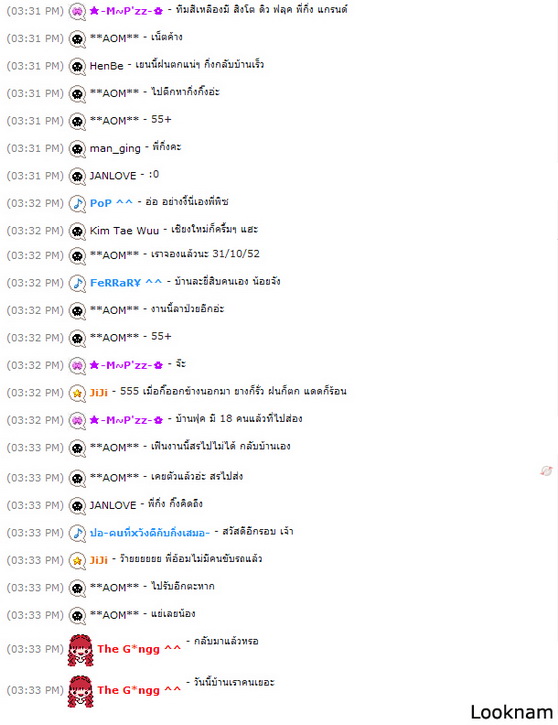Click JANLOVE name on :0 message
558x725 pixels.
pos(113,176)
